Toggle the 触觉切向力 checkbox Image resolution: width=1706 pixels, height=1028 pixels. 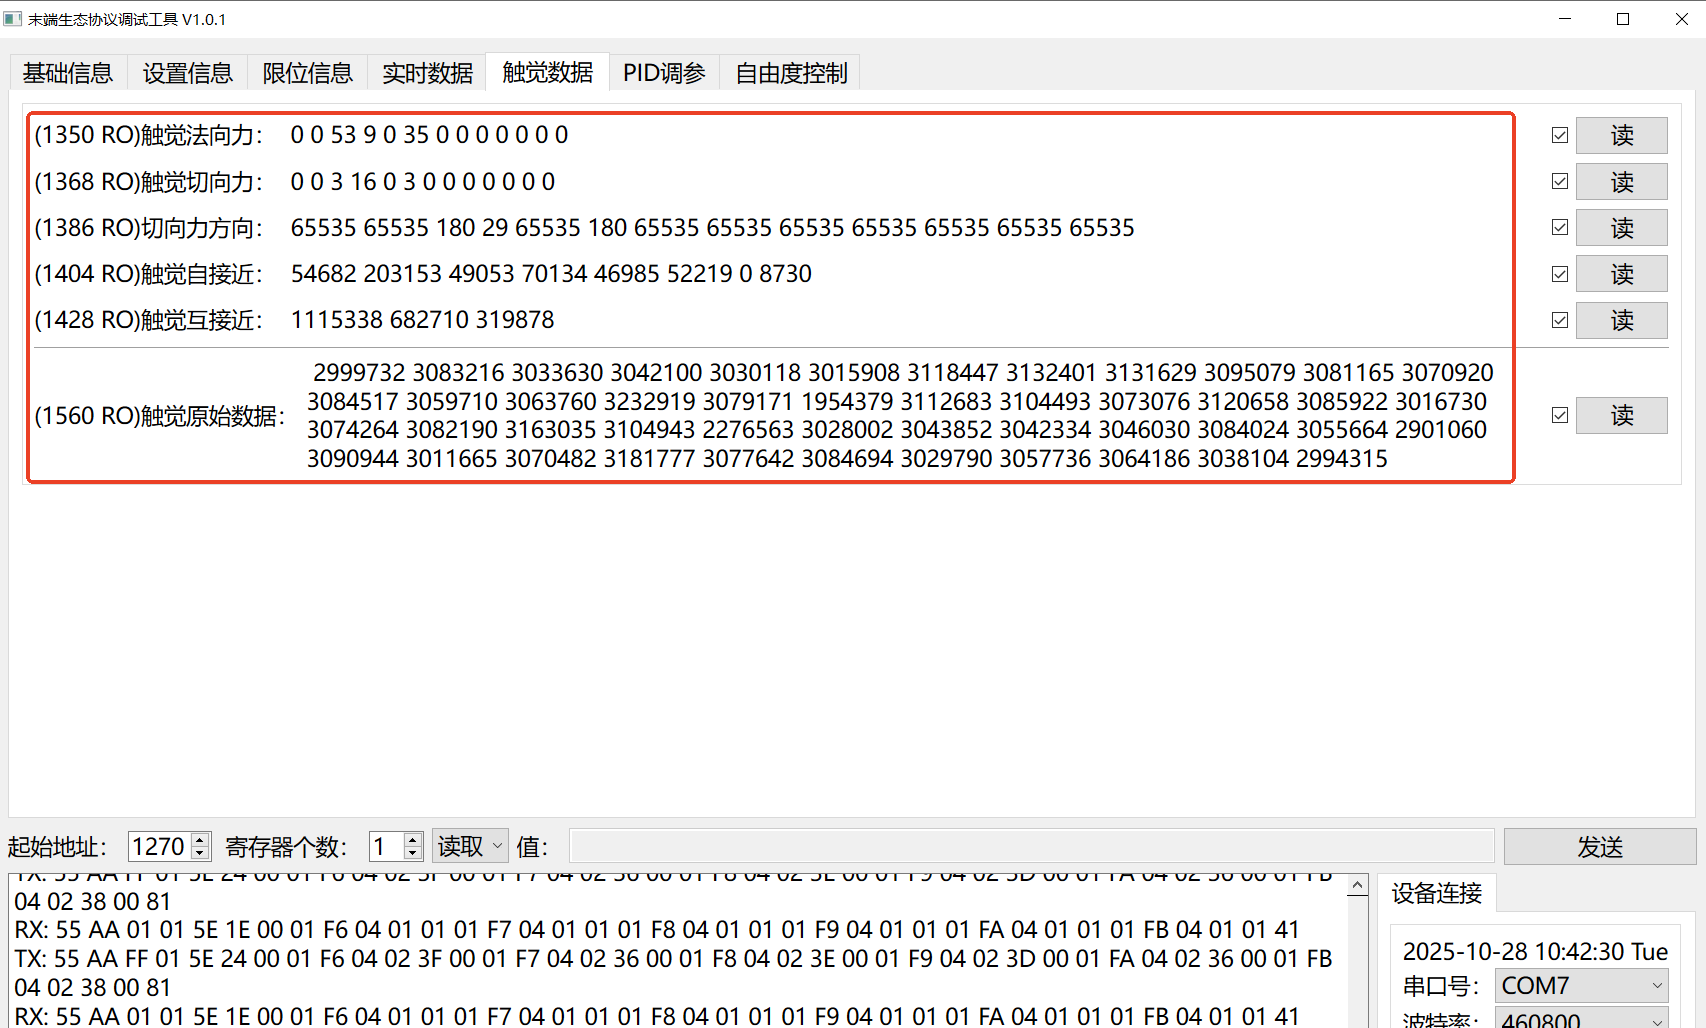[x=1559, y=181]
